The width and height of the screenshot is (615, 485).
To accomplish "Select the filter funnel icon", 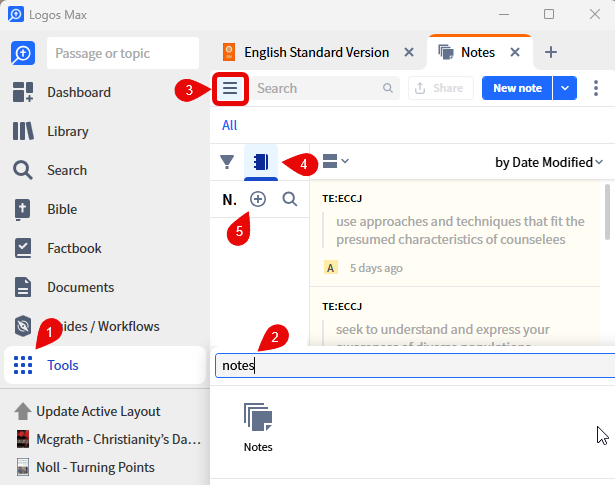I will (x=227, y=162).
